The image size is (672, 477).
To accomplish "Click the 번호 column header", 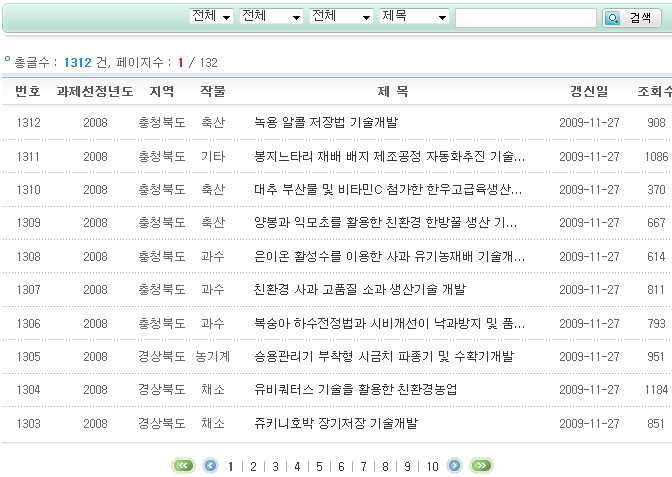I will 28,91.
